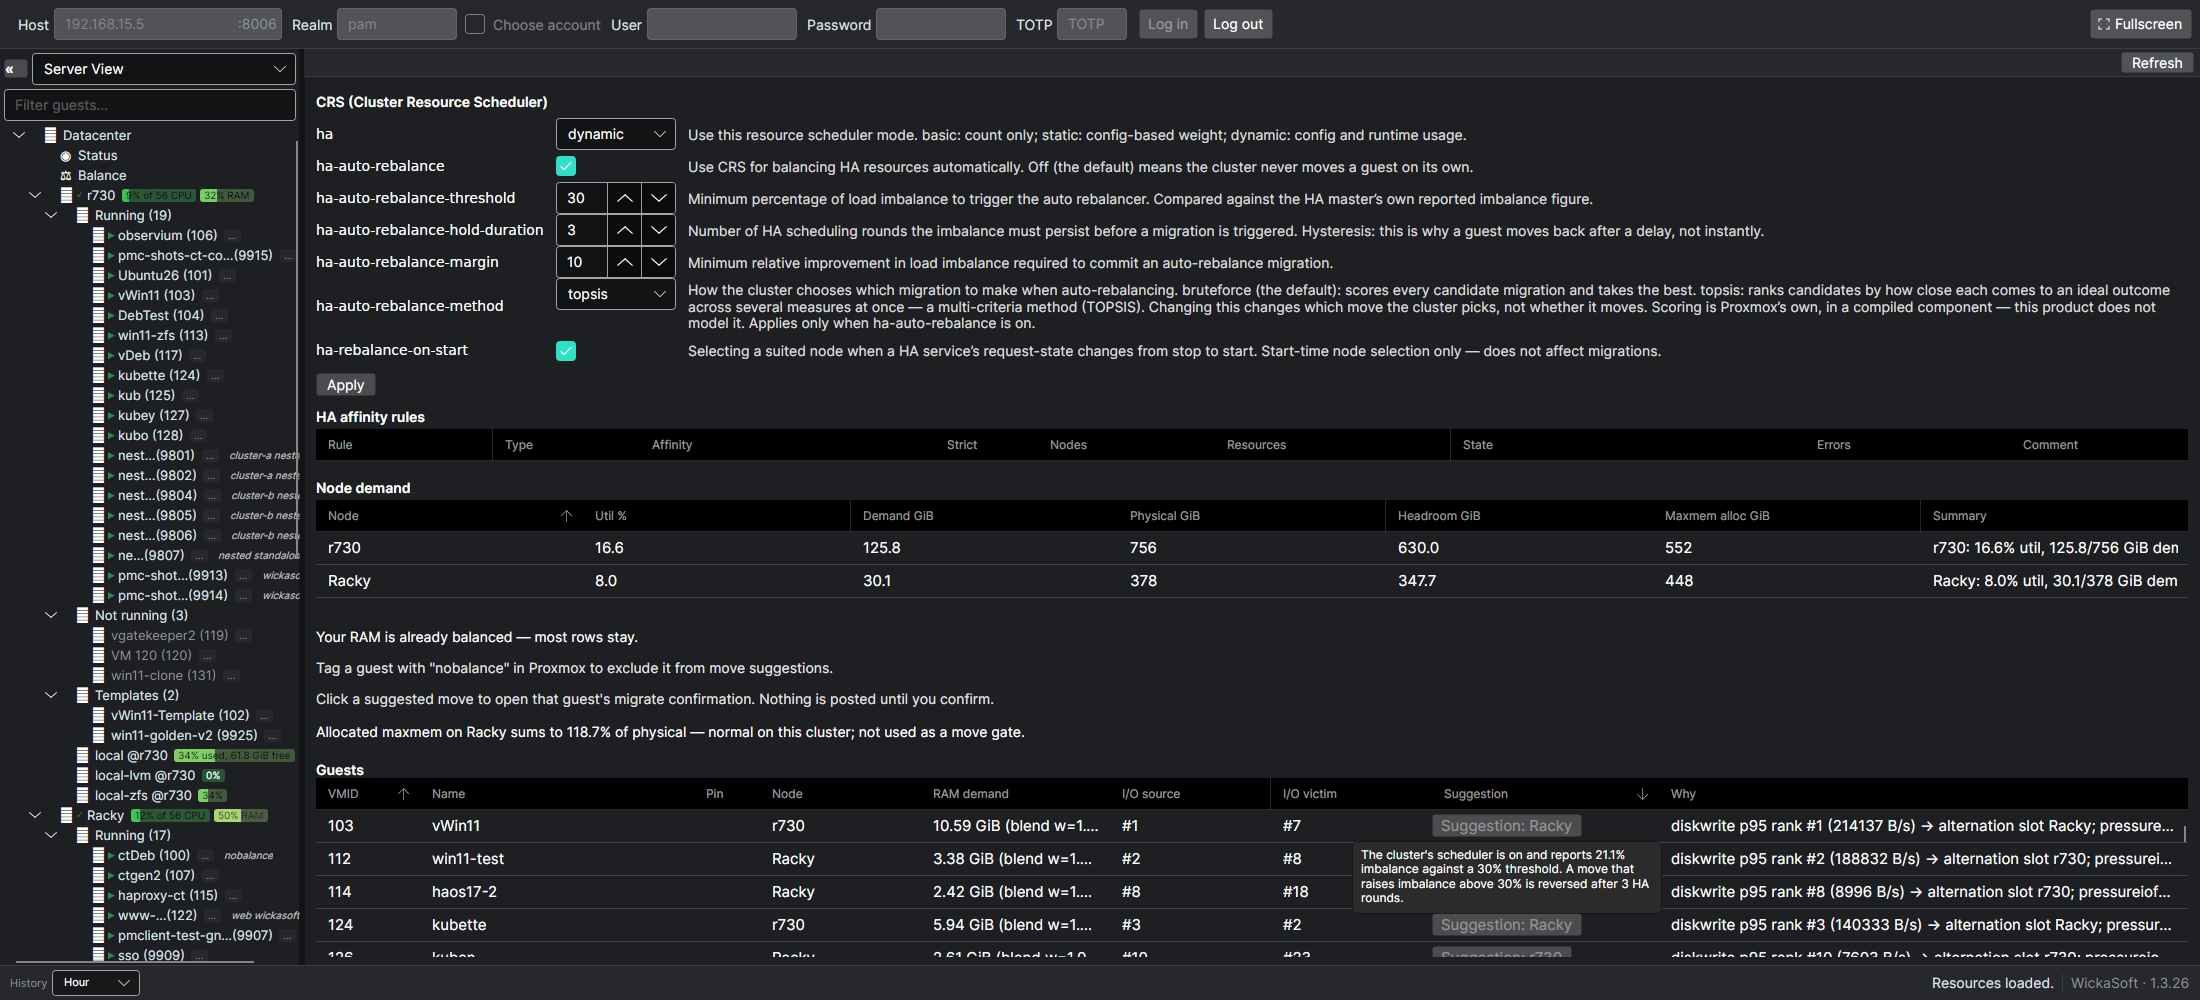Click the r730 CPU usage bar
Viewport: 2200px width, 1000px height.
click(x=158, y=196)
